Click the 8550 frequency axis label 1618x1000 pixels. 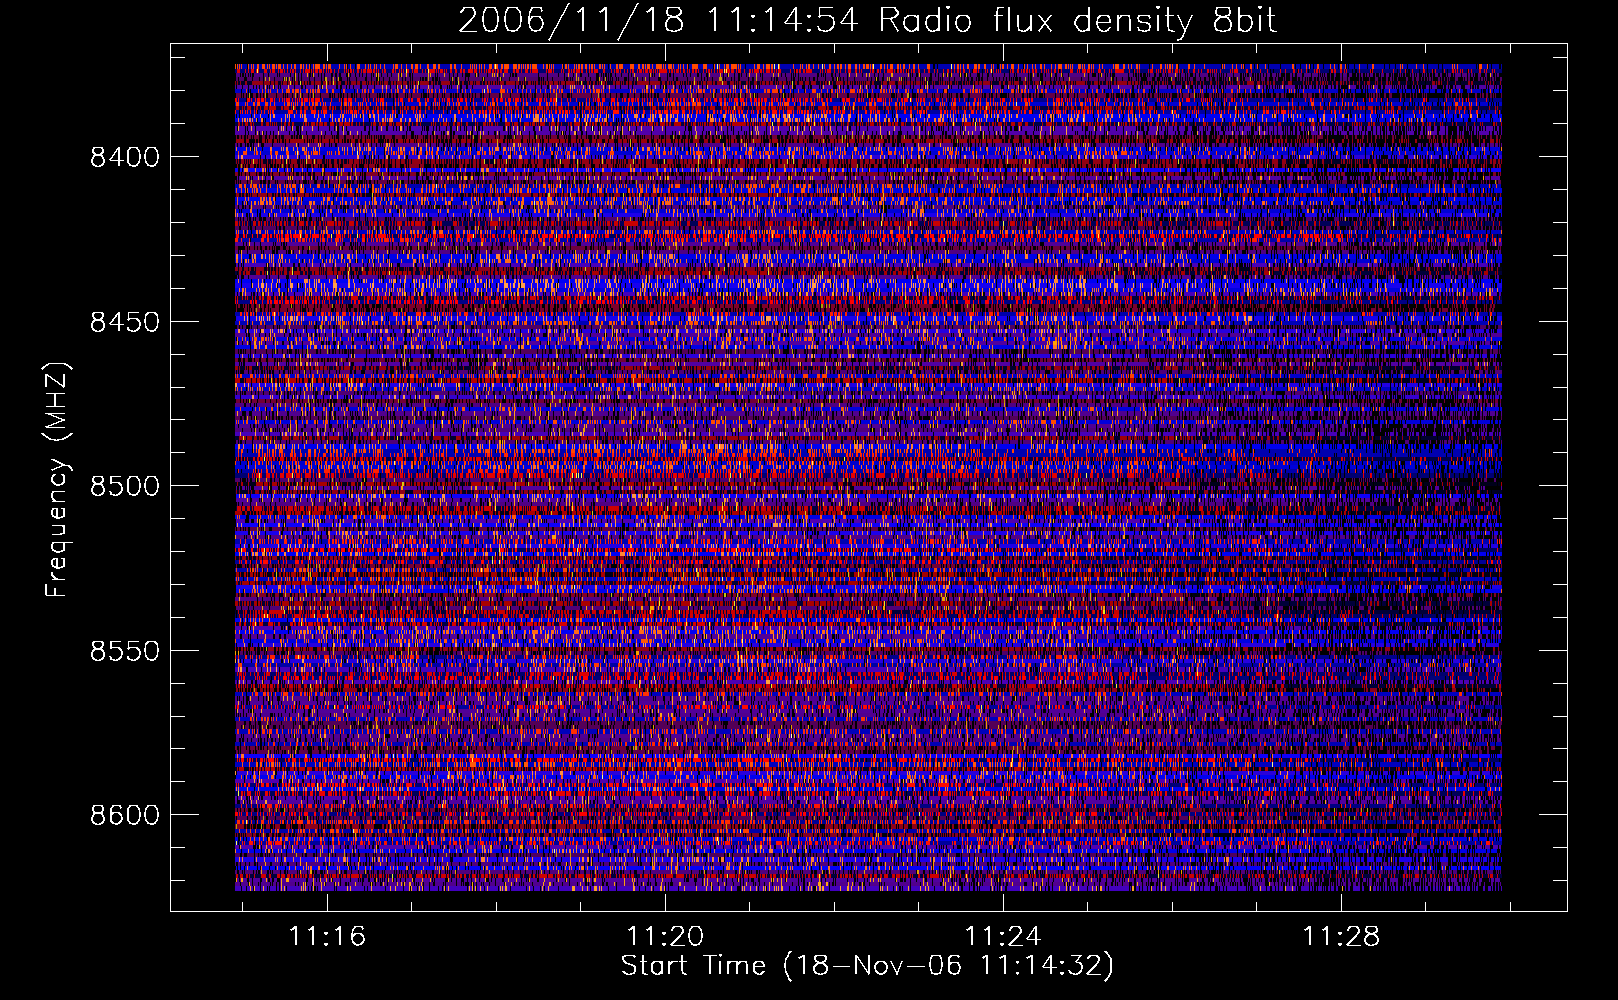[124, 651]
